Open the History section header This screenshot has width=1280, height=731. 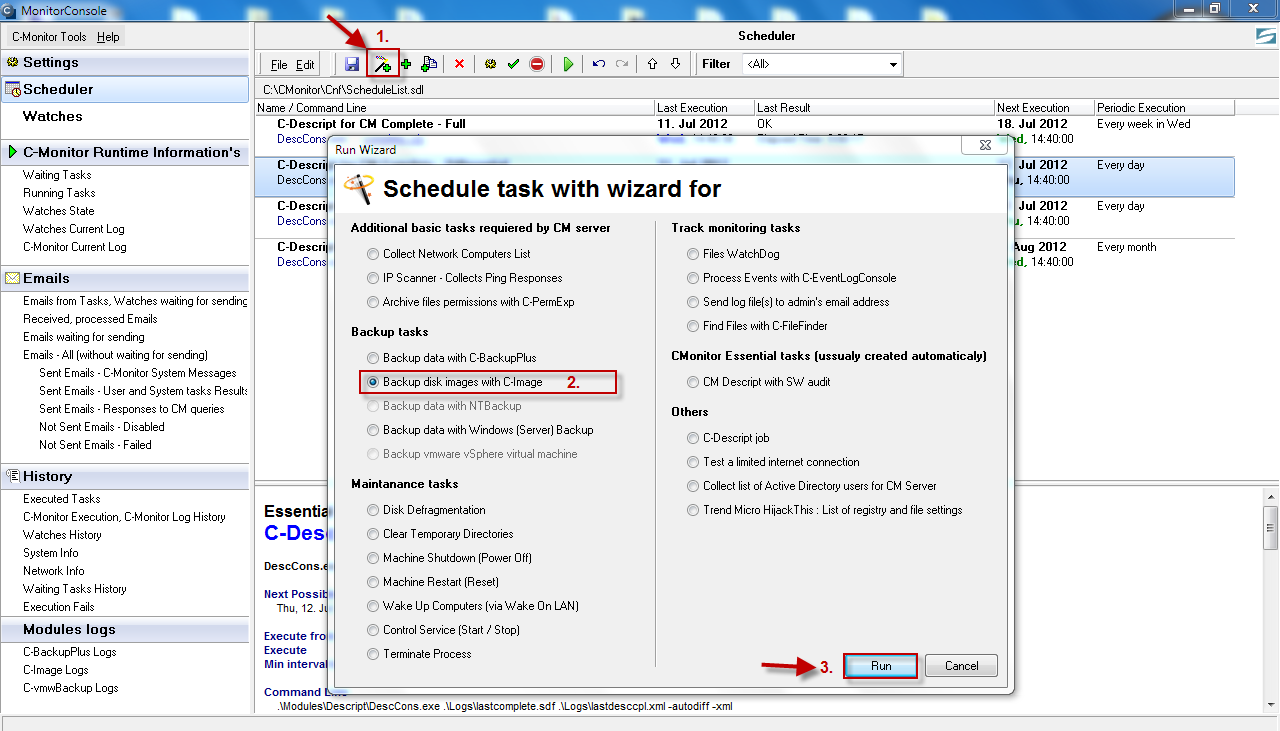point(125,476)
